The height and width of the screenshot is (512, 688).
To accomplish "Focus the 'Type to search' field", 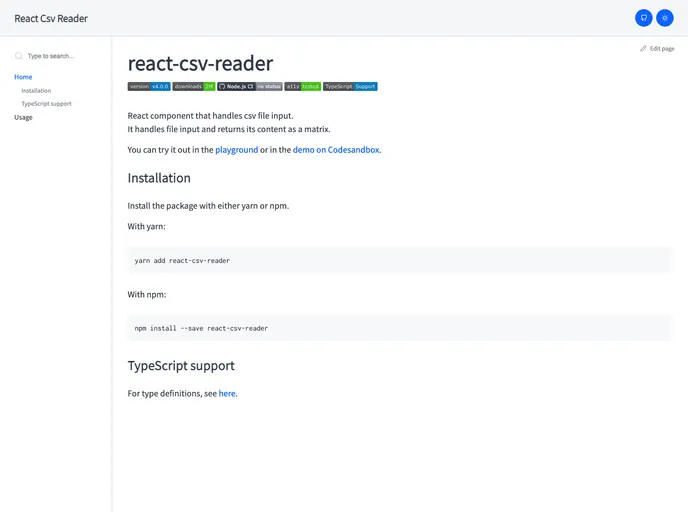I will (51, 56).
